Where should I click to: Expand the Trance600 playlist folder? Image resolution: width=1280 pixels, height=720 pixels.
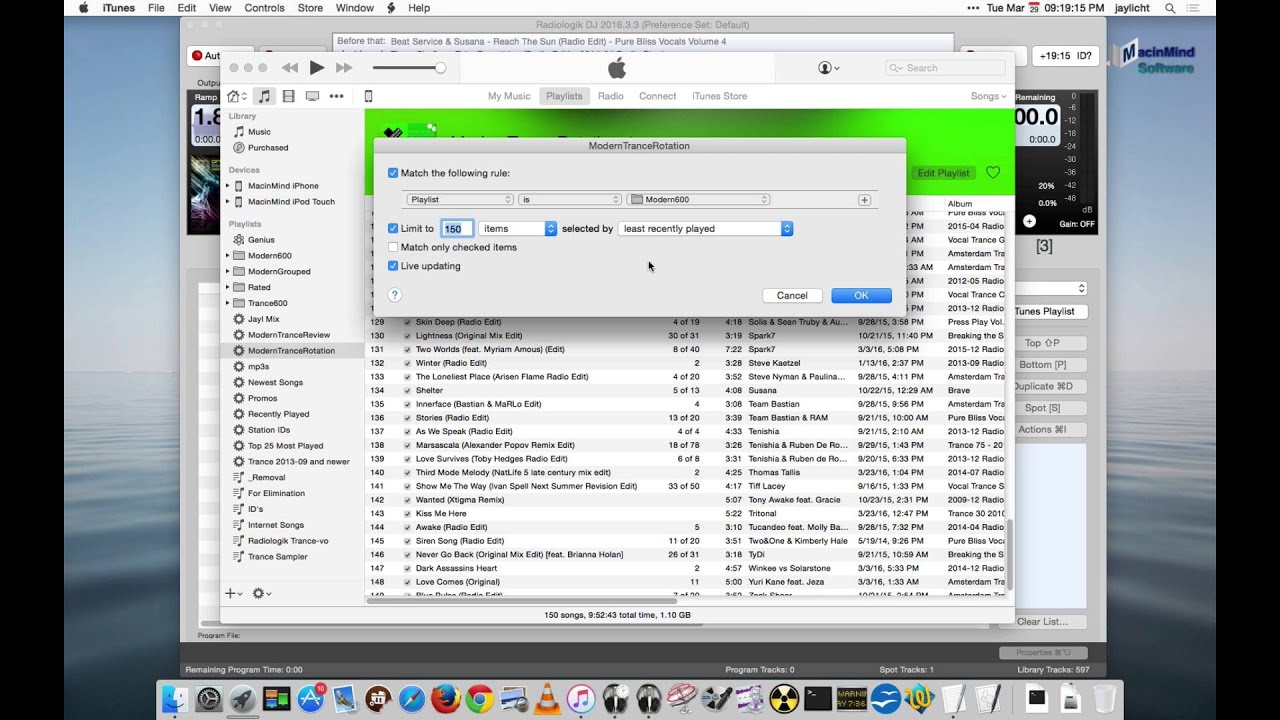pyautogui.click(x=227, y=303)
